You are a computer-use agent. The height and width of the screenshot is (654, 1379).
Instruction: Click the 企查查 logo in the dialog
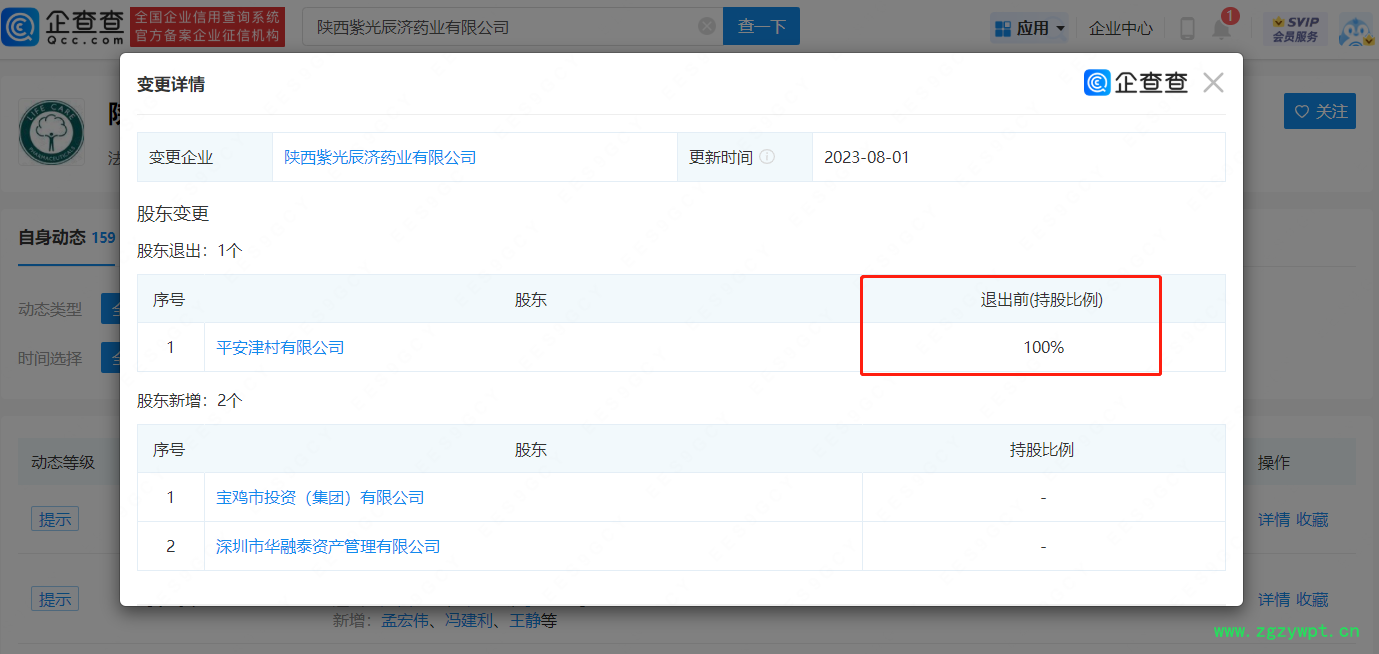[x=1136, y=83]
